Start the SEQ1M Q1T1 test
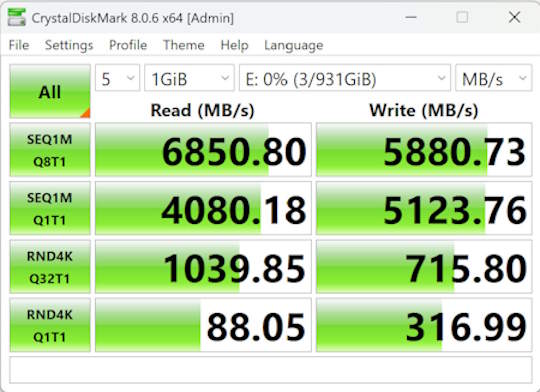This screenshot has height=392, width=540. [50, 208]
